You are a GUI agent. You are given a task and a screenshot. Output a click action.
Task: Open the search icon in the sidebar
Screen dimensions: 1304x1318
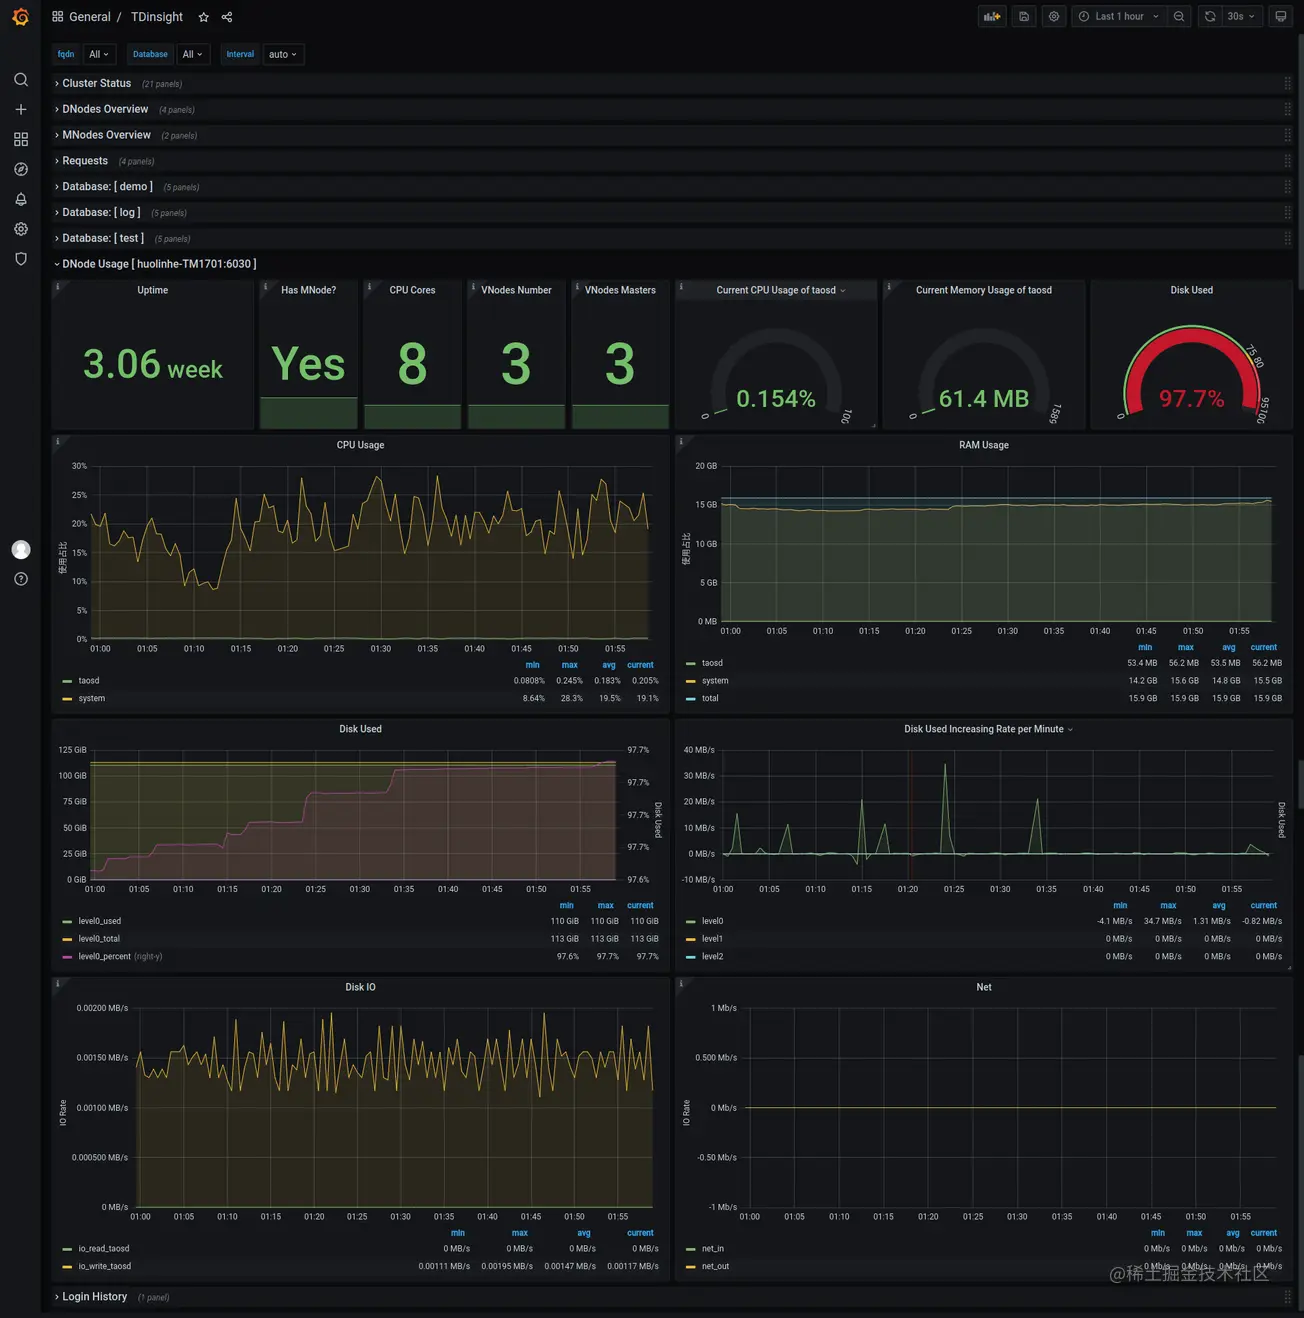(21, 80)
